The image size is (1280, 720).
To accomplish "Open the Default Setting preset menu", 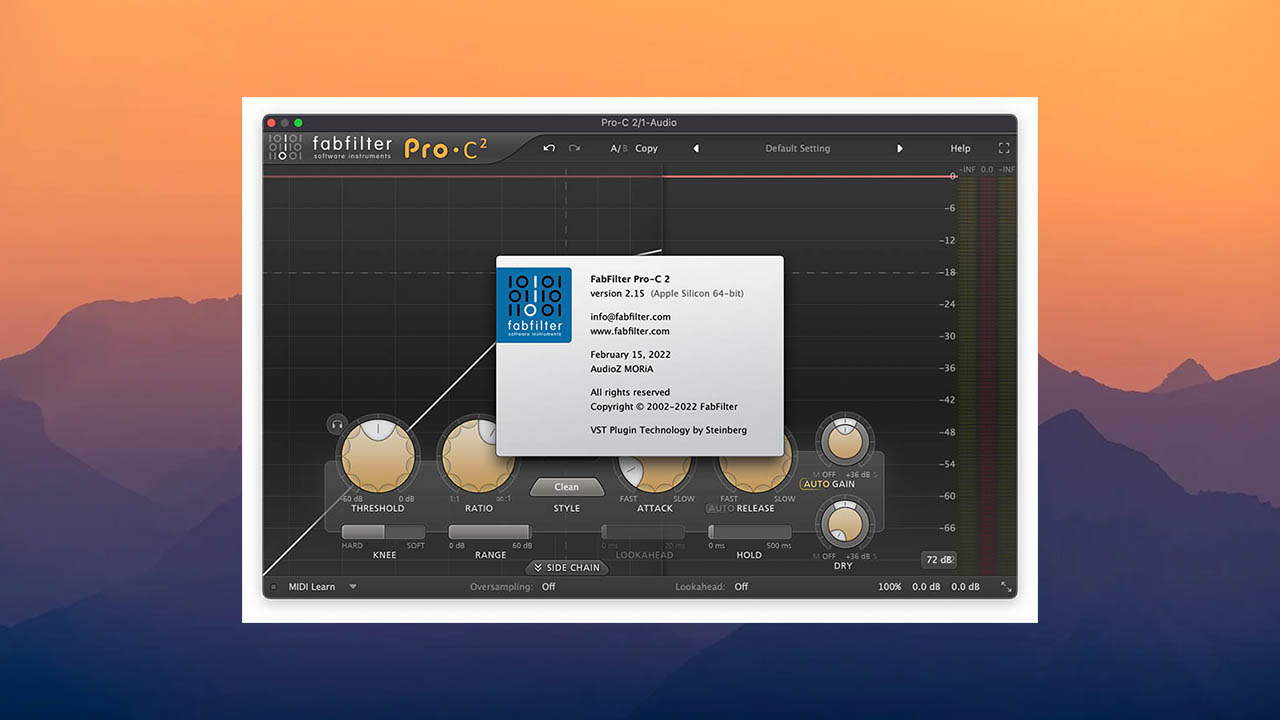I will tap(797, 148).
